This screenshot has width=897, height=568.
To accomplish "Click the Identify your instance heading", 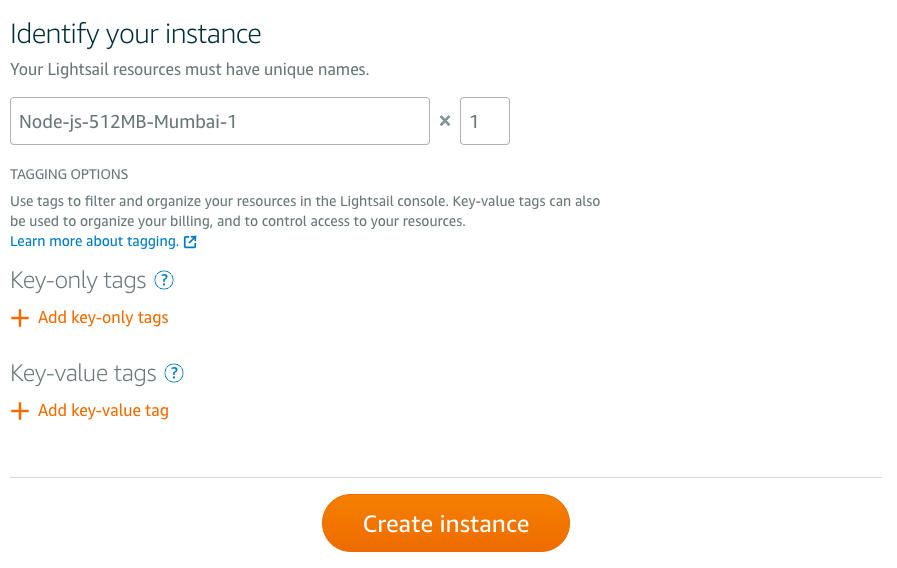I will 135,34.
